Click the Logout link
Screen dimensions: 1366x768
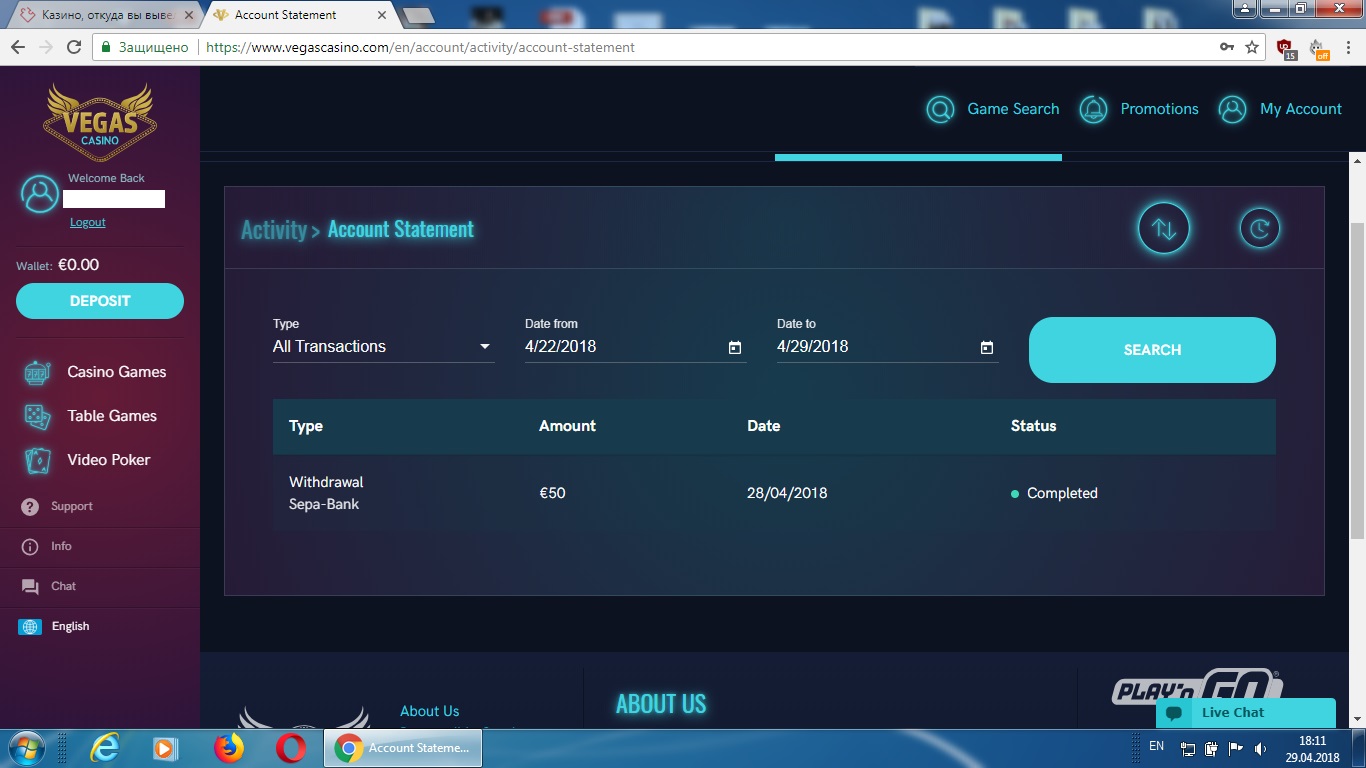tap(87, 222)
